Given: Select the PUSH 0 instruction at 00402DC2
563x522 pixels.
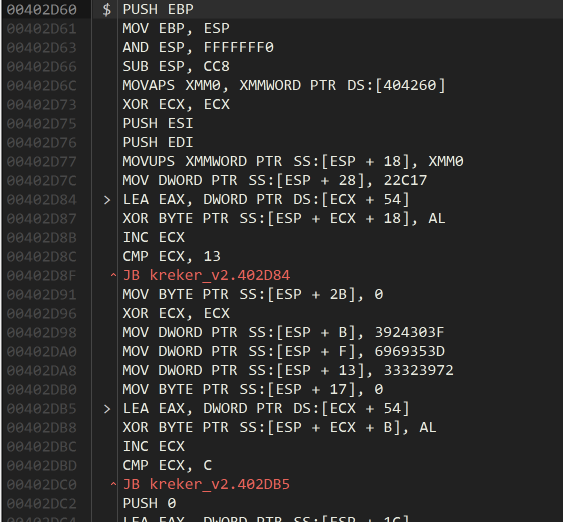Looking at the screenshot, I should pos(149,504).
